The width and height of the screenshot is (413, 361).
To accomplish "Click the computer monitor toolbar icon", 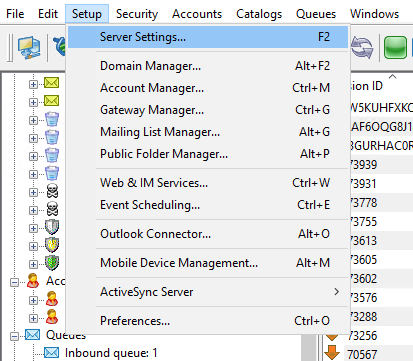I will tap(29, 48).
